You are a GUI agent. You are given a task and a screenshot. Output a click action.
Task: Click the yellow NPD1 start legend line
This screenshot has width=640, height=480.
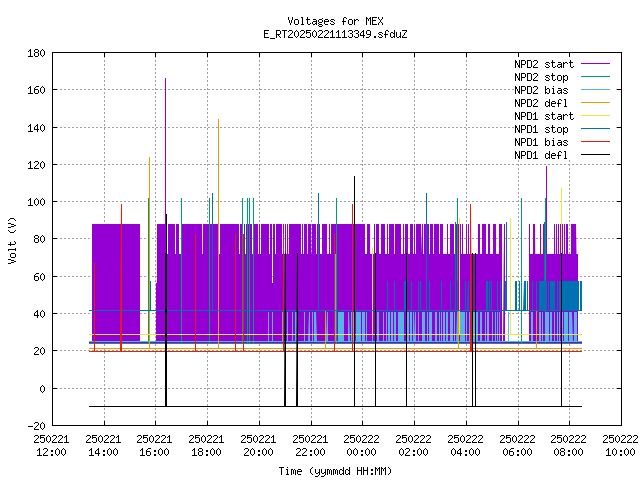(596, 116)
